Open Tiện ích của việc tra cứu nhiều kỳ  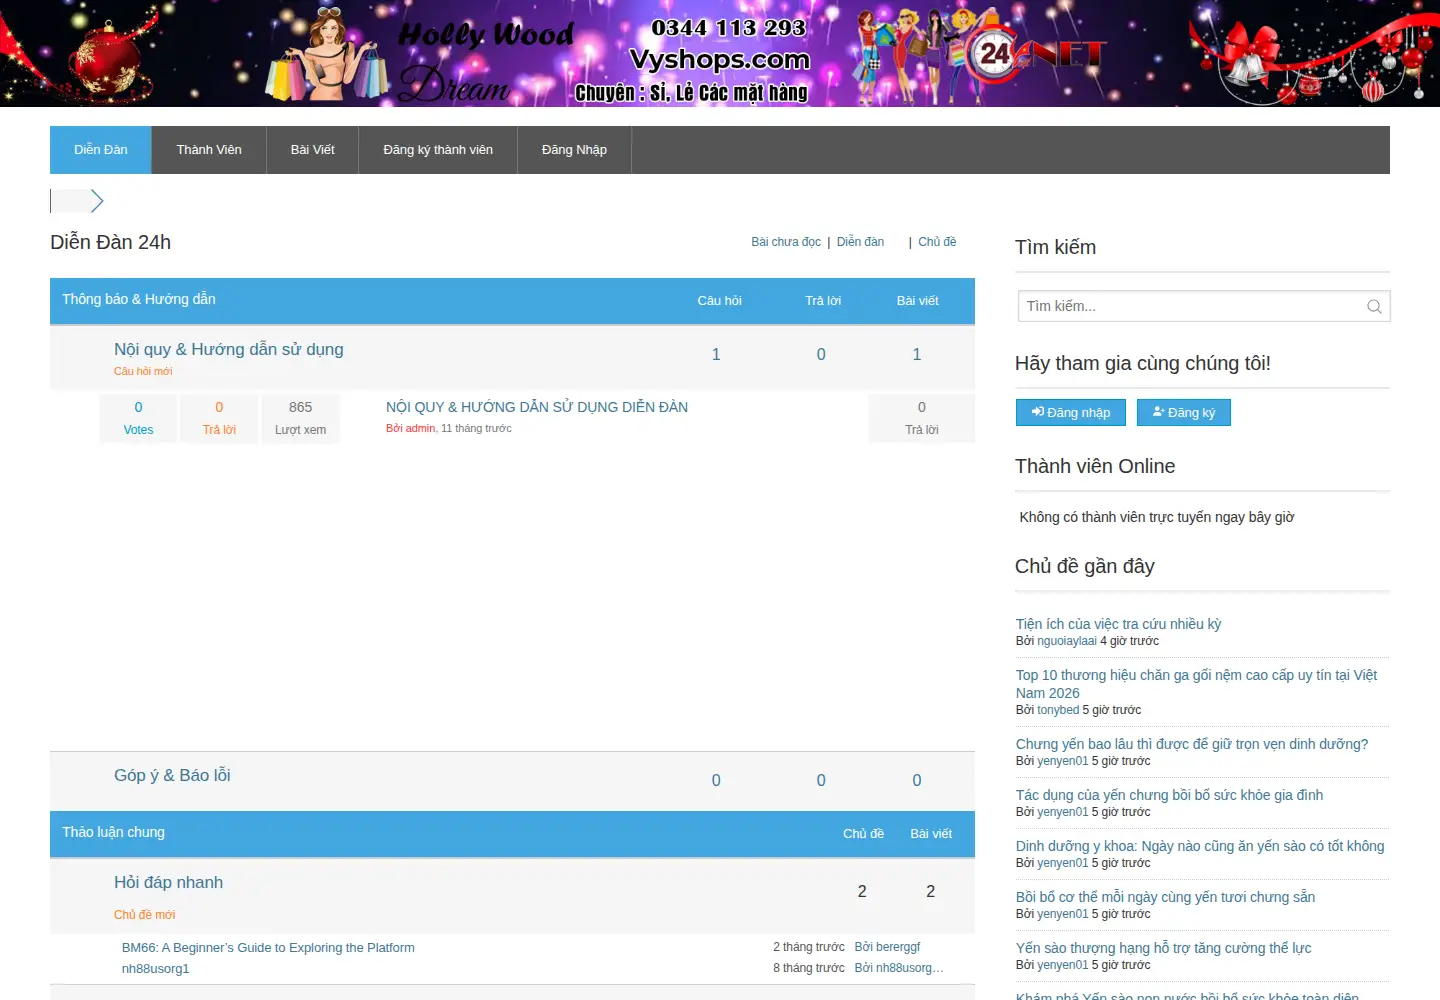click(1118, 624)
